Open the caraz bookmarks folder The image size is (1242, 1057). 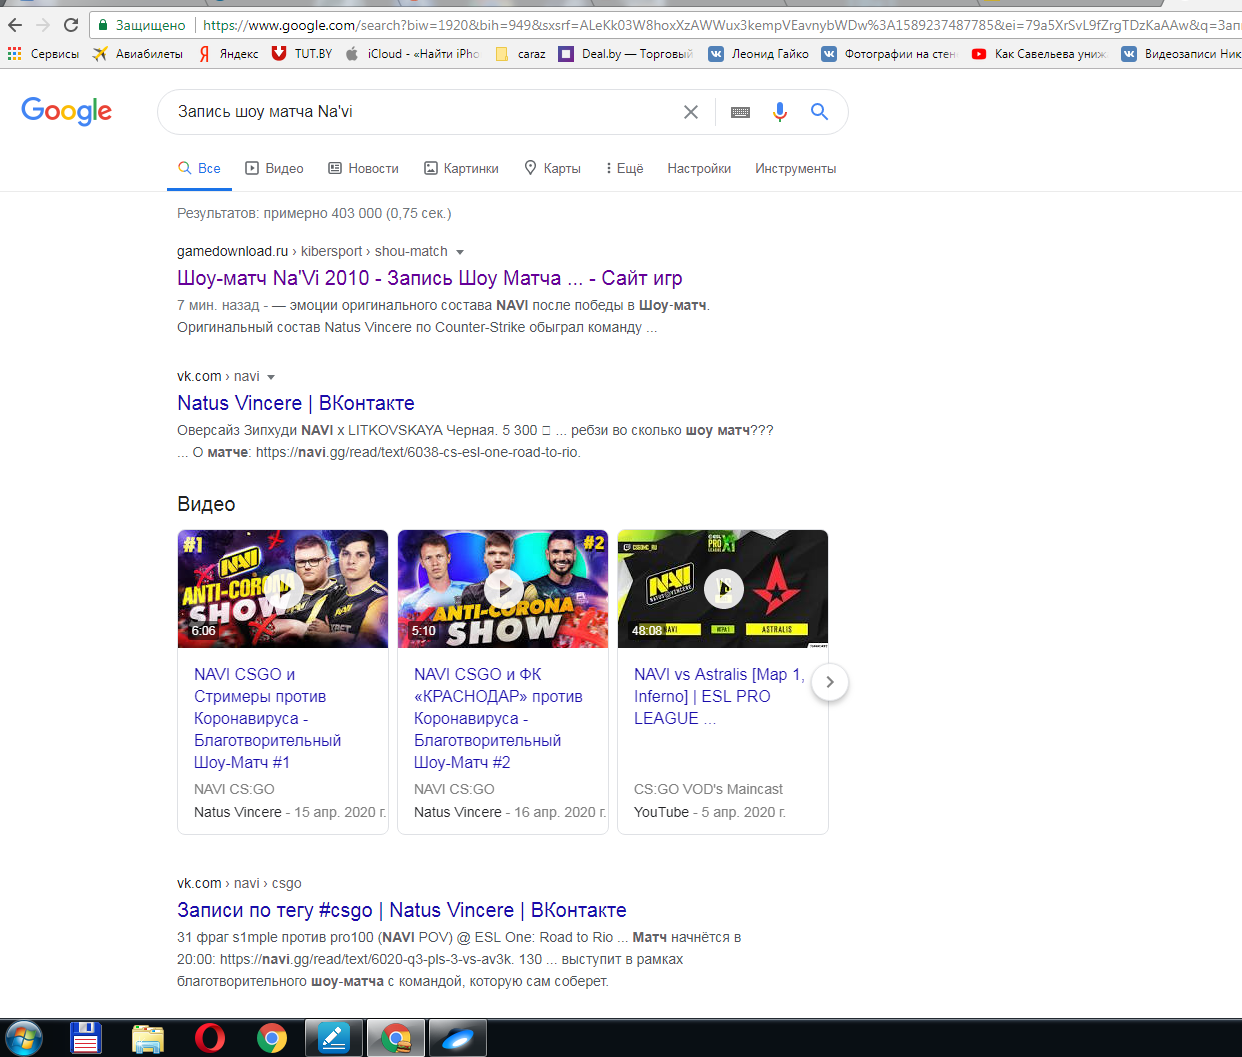[520, 54]
